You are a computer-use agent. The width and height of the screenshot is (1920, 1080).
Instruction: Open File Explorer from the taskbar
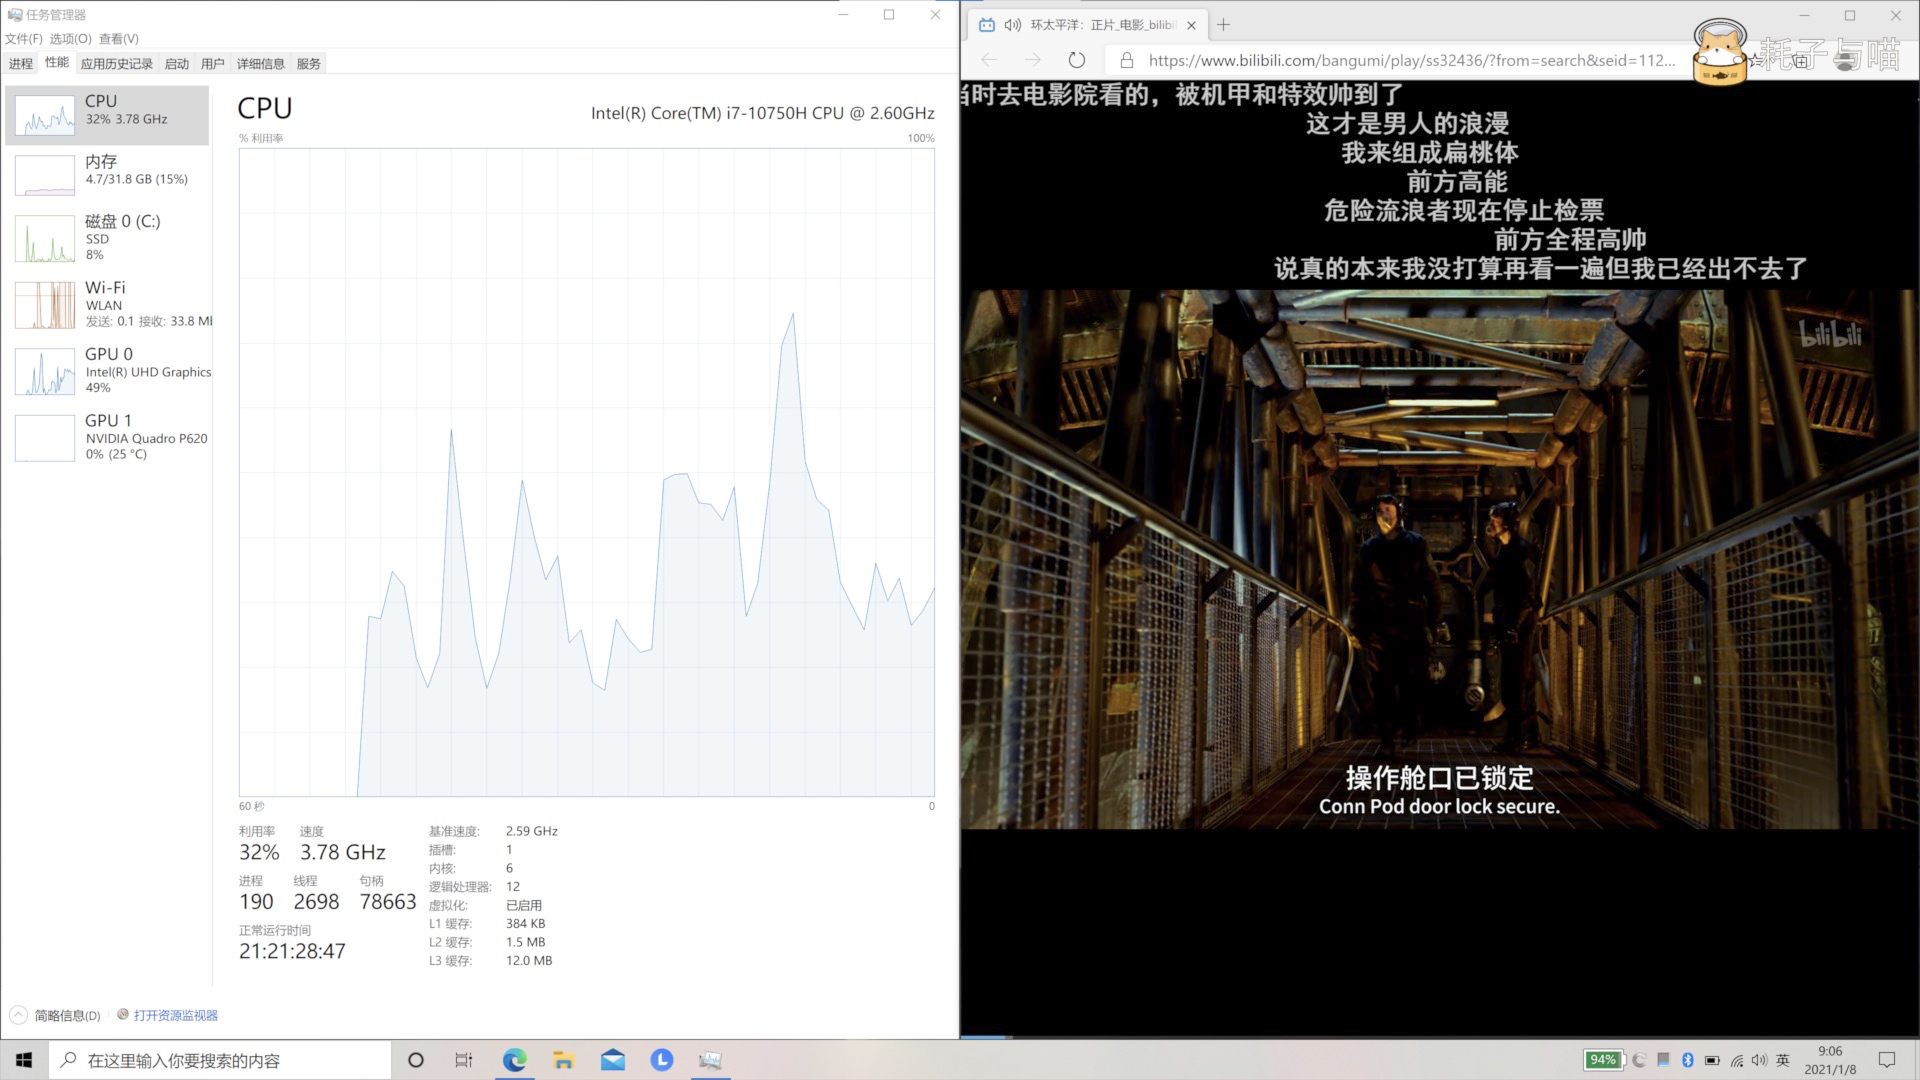click(x=563, y=1060)
